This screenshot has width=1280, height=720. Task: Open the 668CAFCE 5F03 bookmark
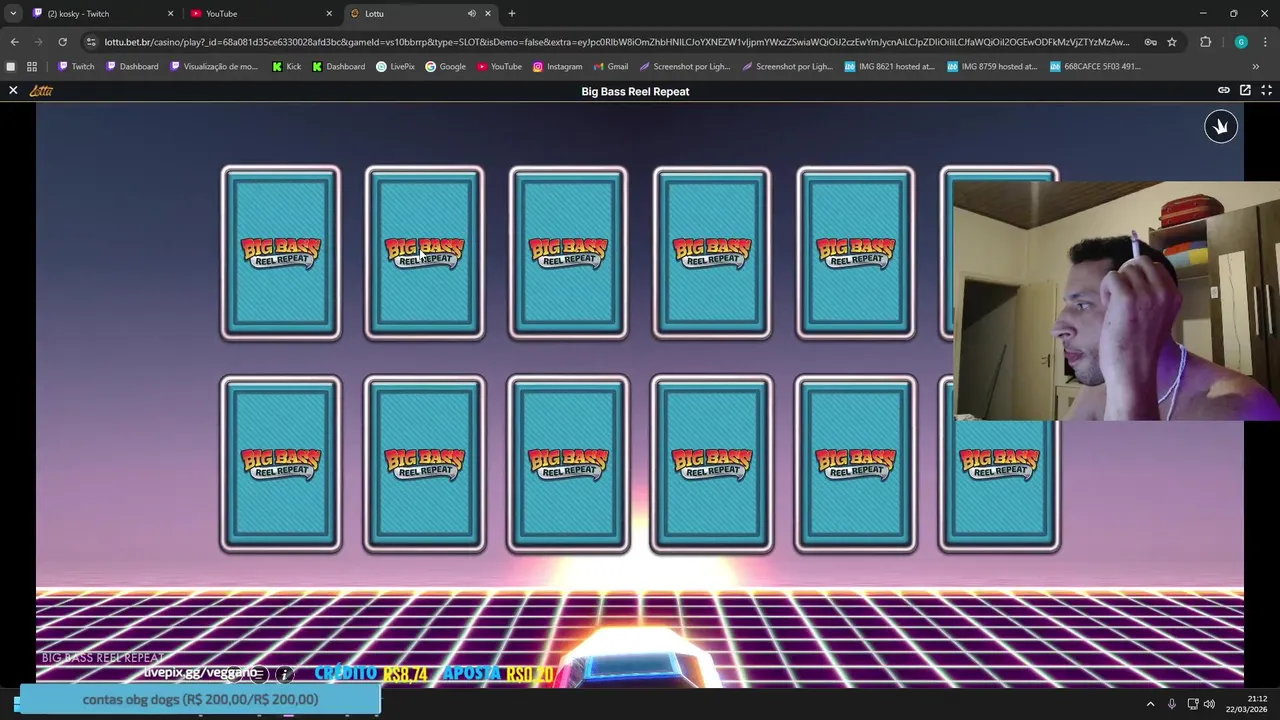[x=1095, y=67]
